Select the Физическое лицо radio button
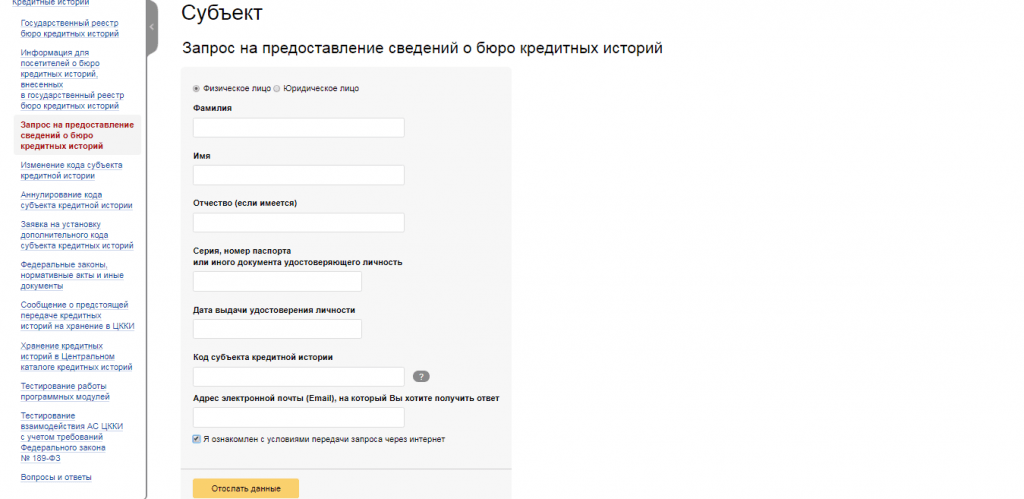1024x499 pixels. point(196,88)
